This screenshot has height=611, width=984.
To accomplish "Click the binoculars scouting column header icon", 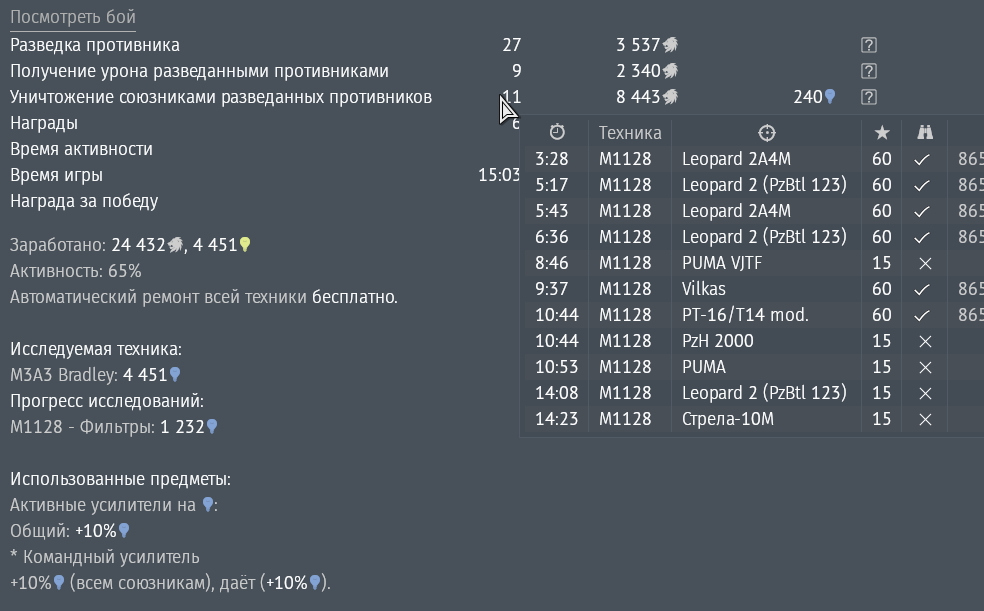I will (925, 132).
